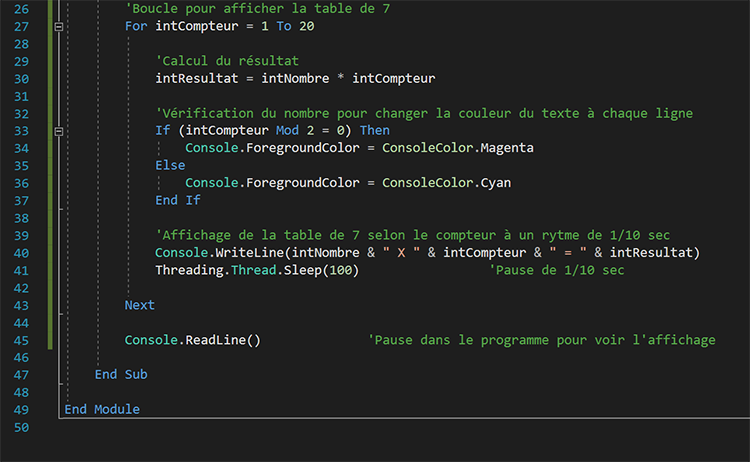Click the 'Next' keyword on line 43
750x462 pixels.
pos(140,305)
